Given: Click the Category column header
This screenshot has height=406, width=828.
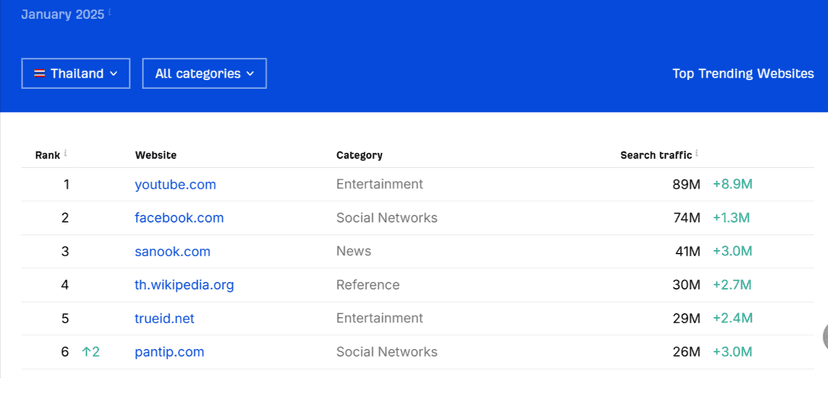Looking at the screenshot, I should click(x=359, y=155).
